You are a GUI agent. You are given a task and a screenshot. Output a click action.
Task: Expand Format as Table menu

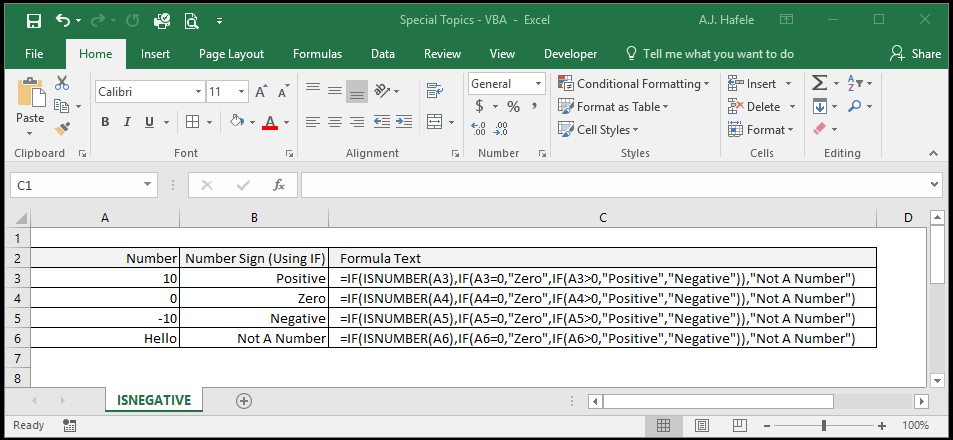click(613, 106)
